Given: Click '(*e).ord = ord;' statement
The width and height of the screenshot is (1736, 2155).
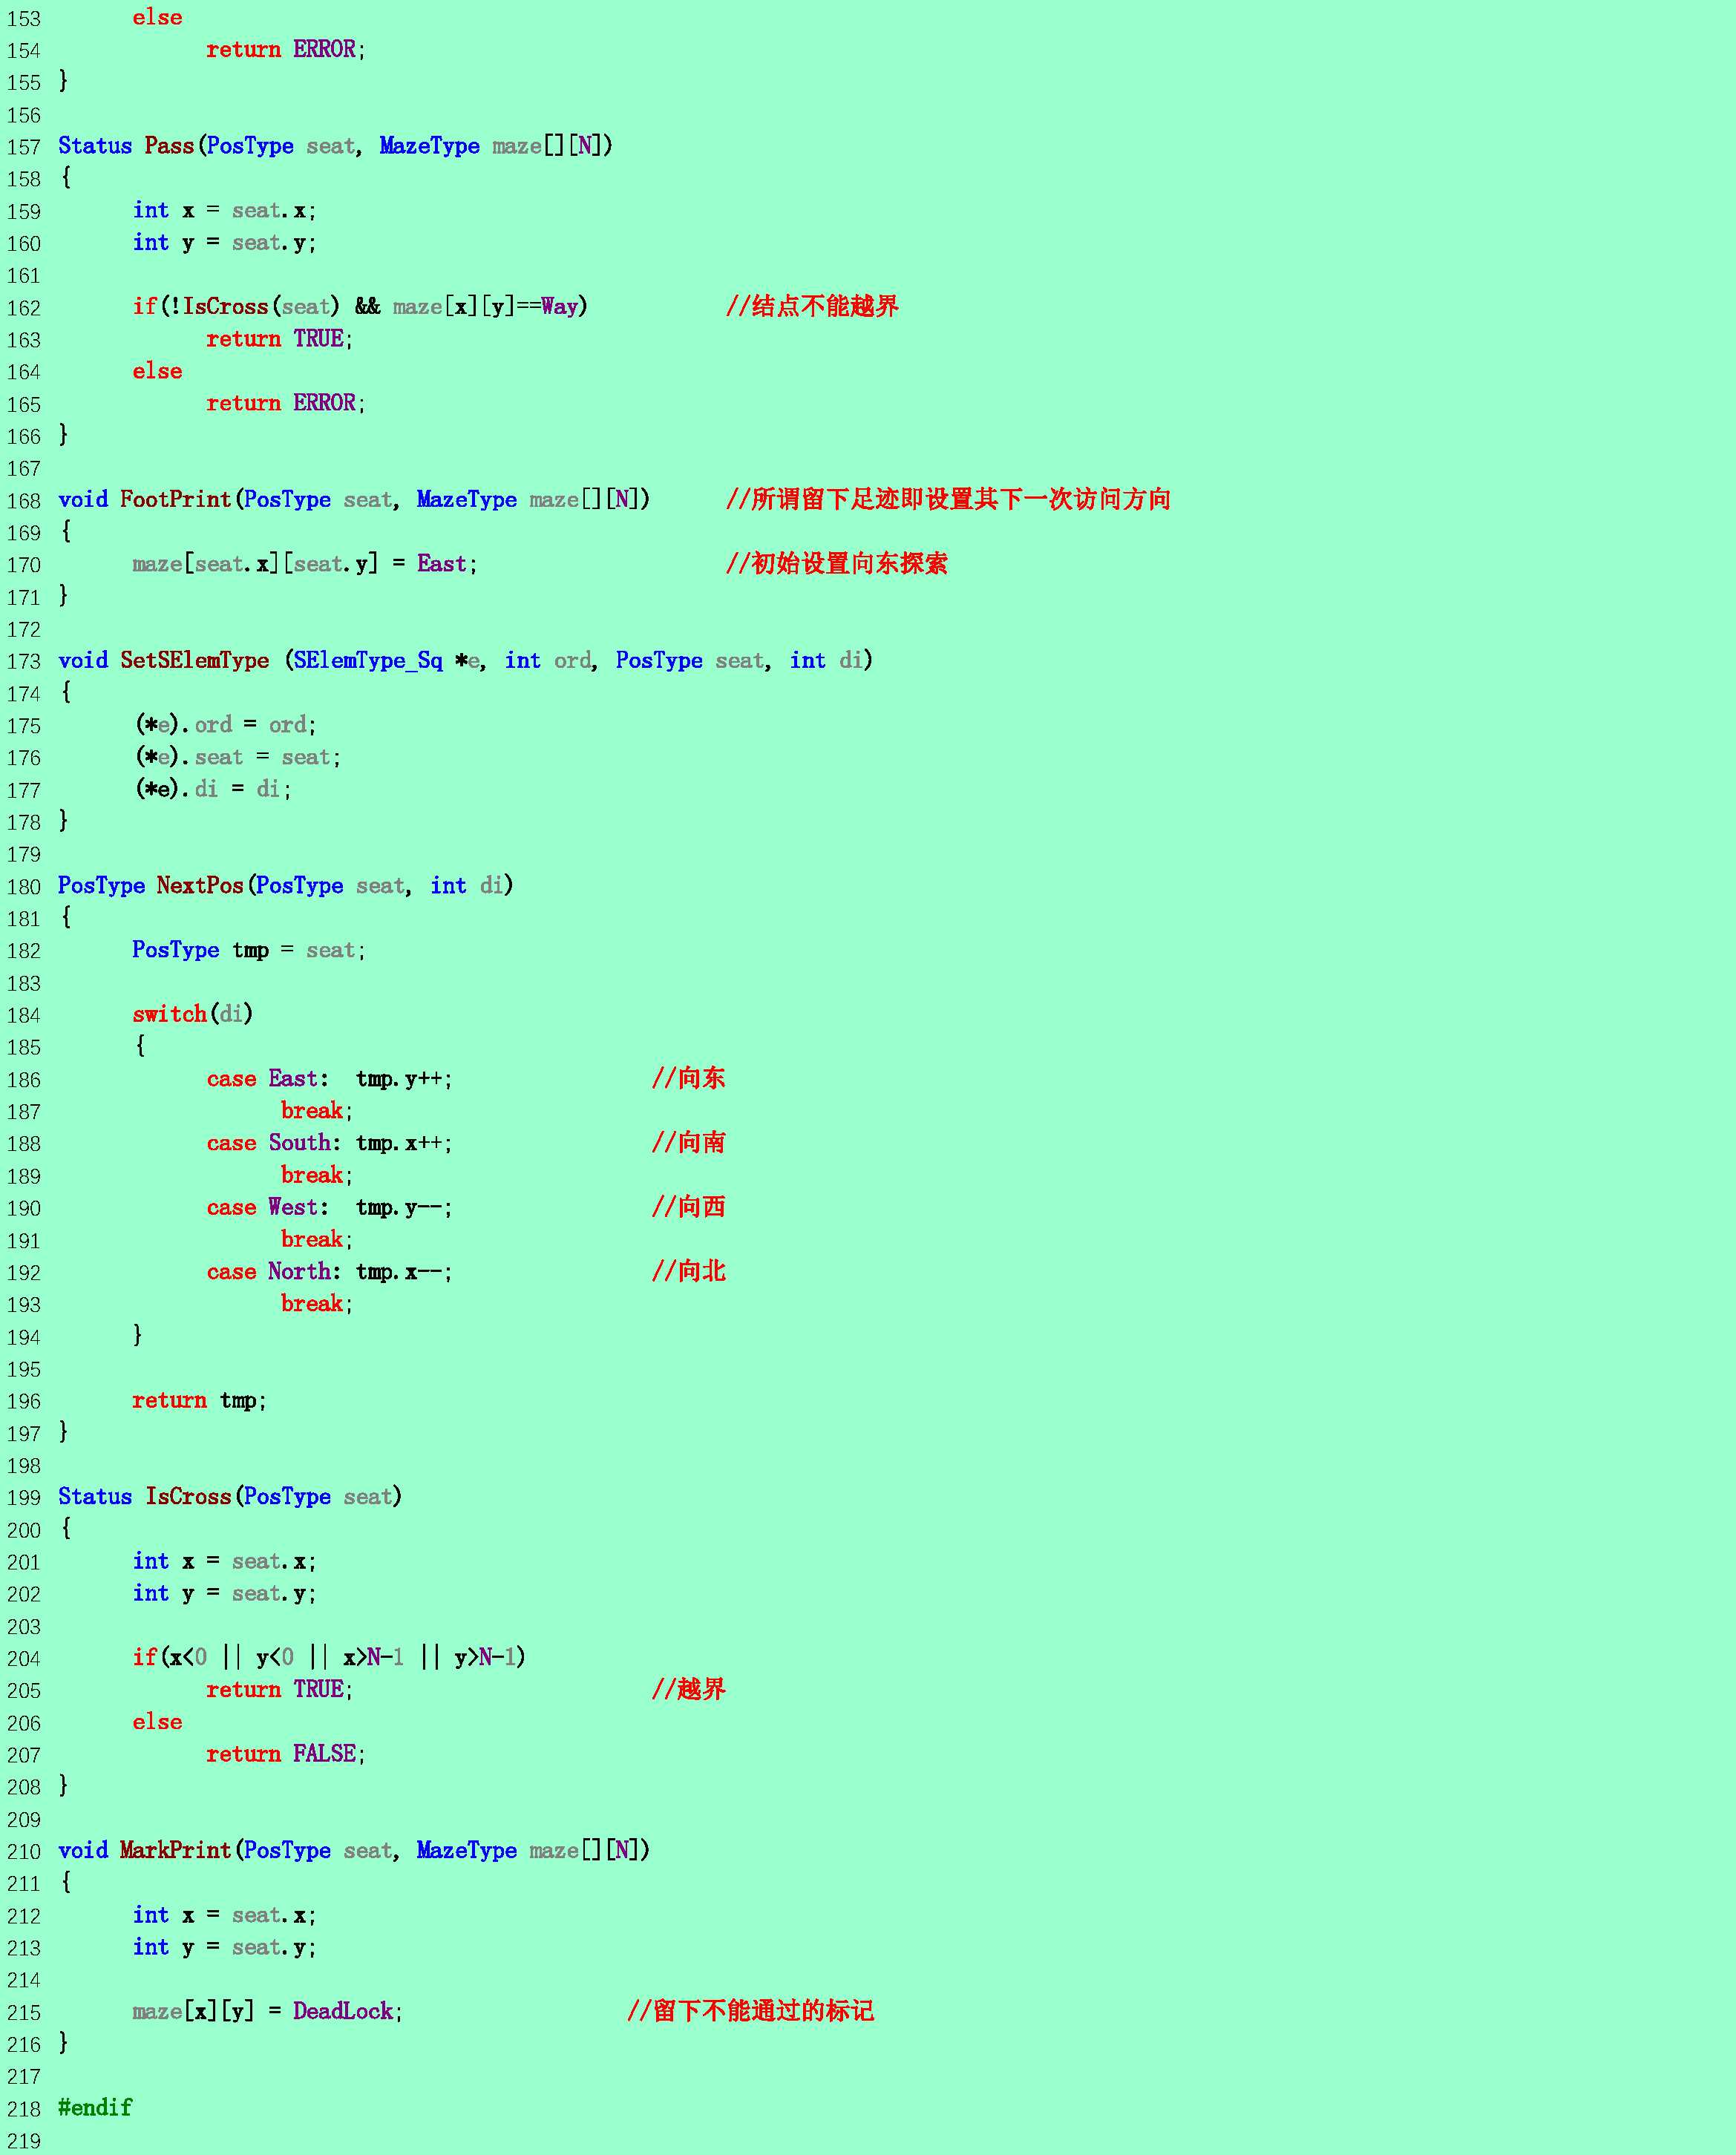Looking at the screenshot, I should click(x=226, y=724).
